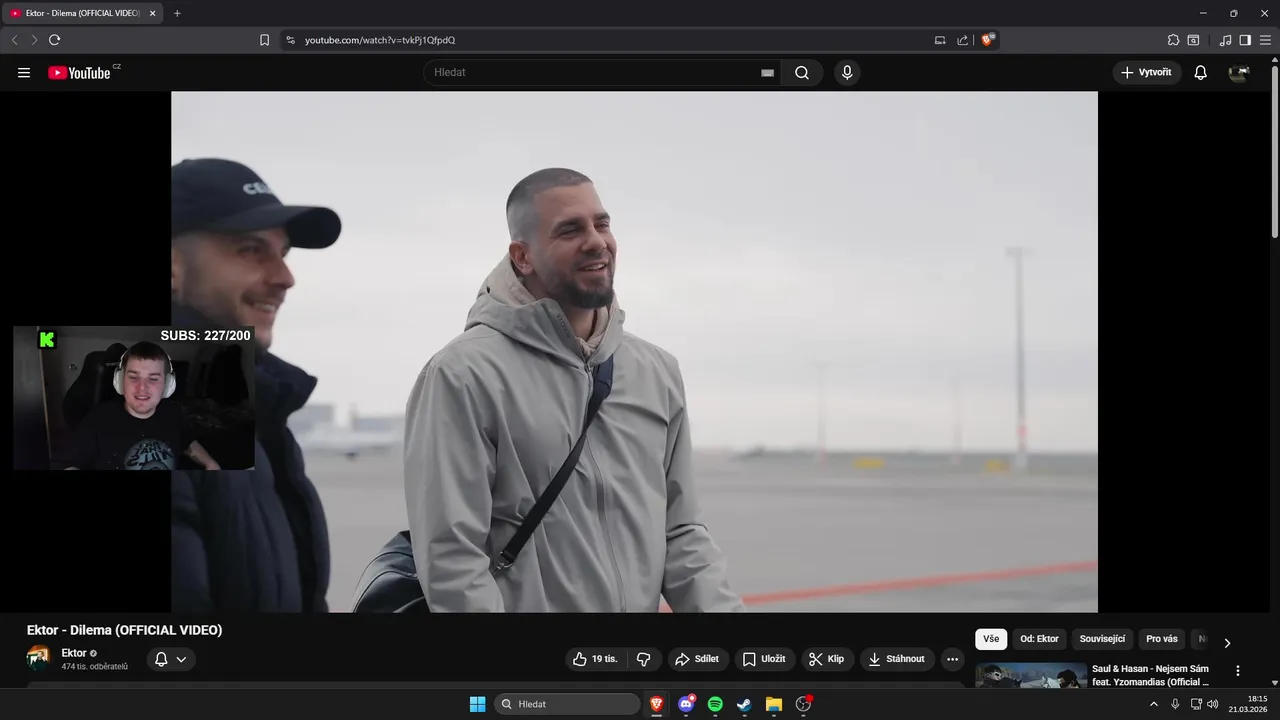This screenshot has height=720, width=1280.
Task: Open YouTube notifications bell
Action: coord(1201,72)
